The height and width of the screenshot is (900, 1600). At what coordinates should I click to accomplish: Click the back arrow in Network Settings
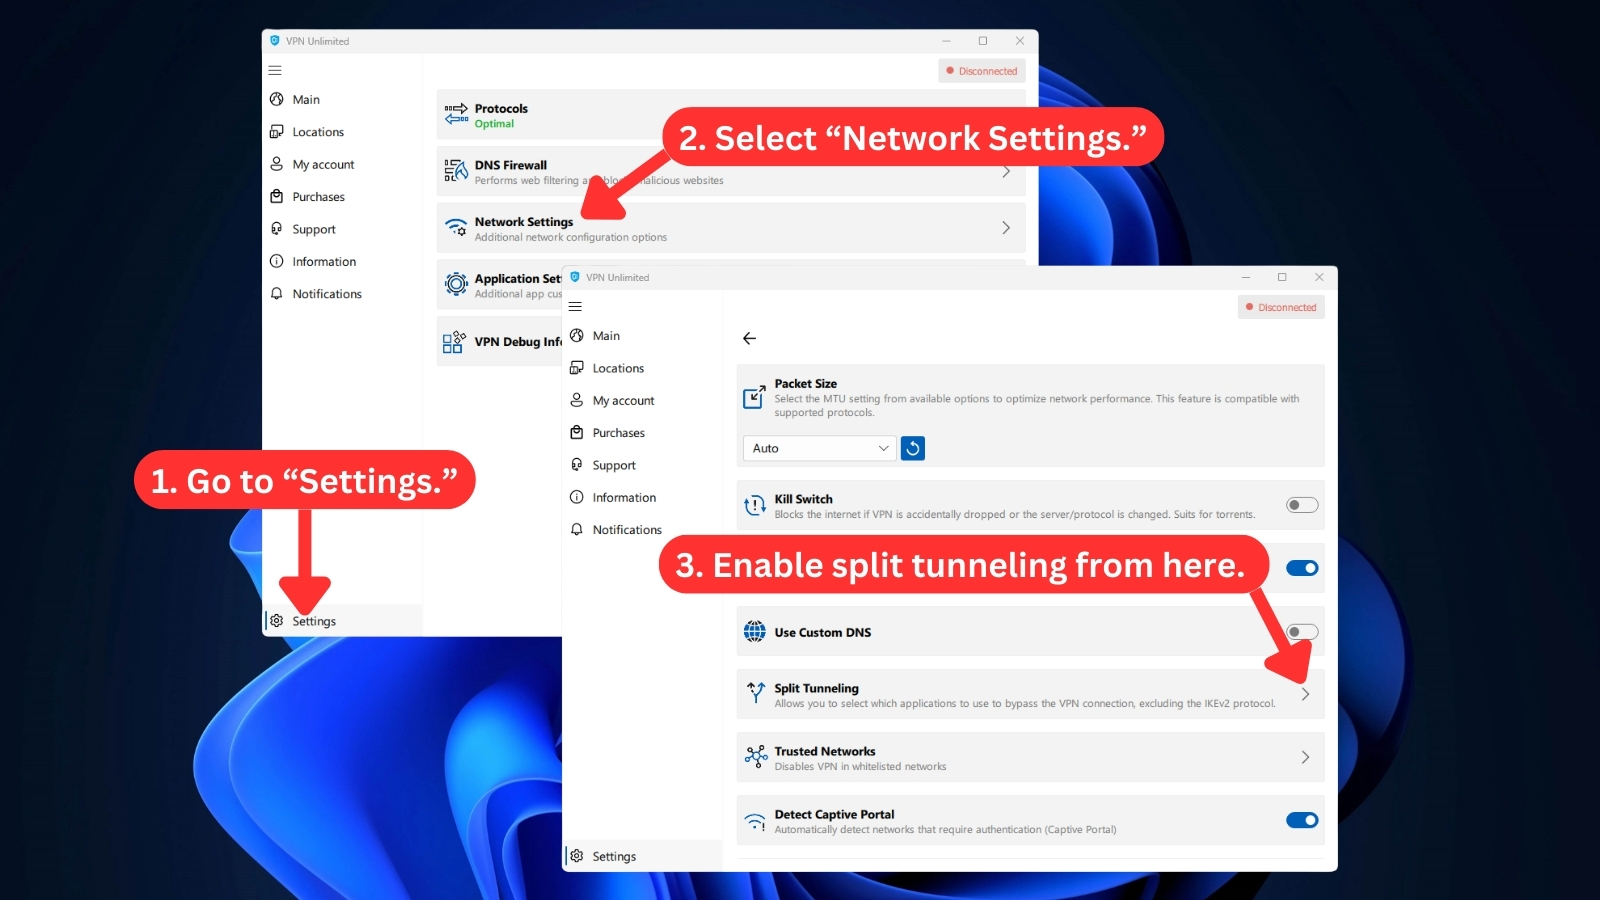(x=749, y=338)
